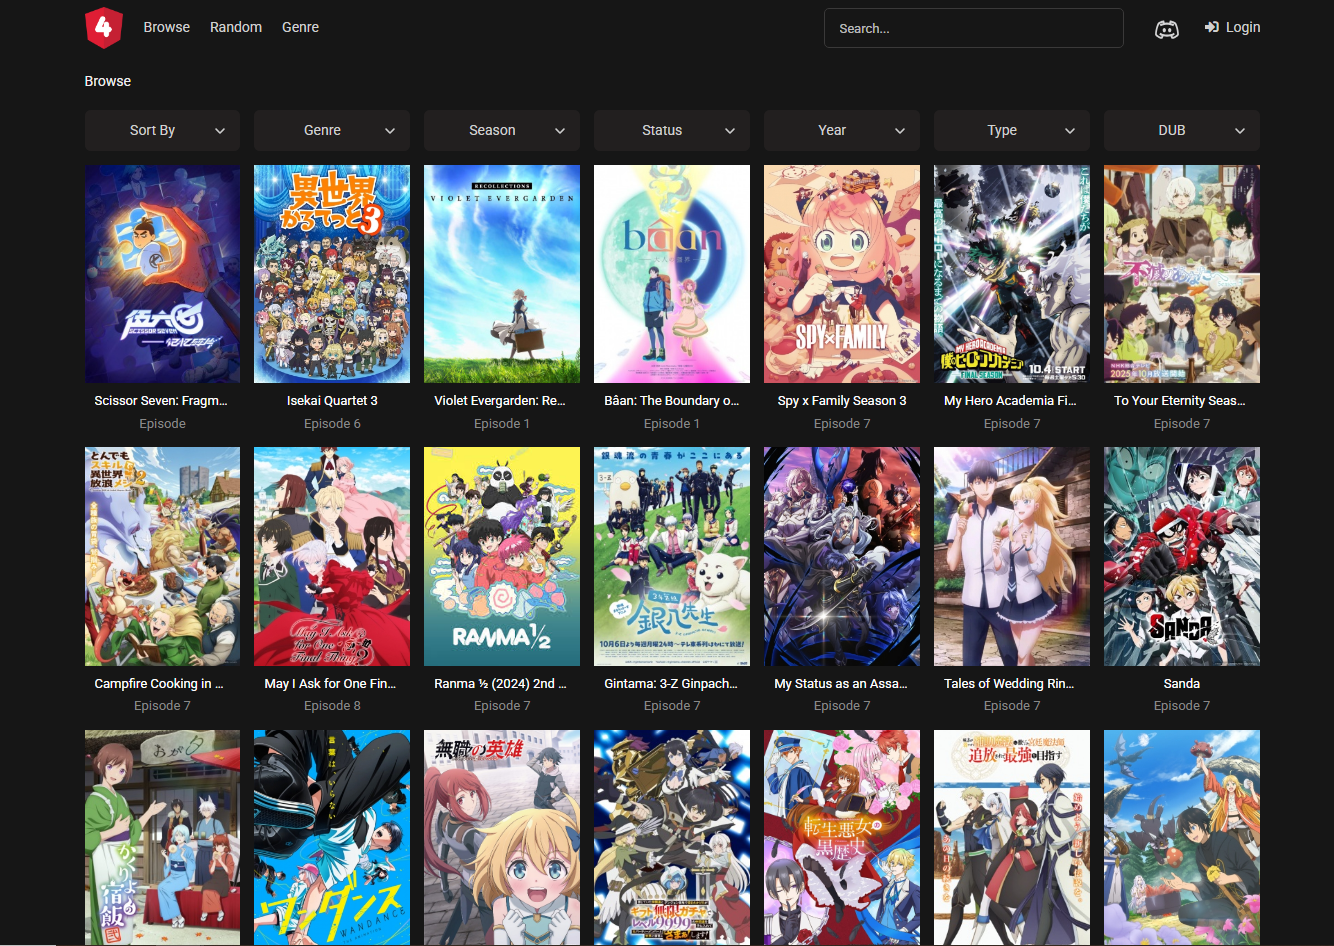The image size is (1334, 946).
Task: Expand the Sort By dropdown
Action: 162,130
